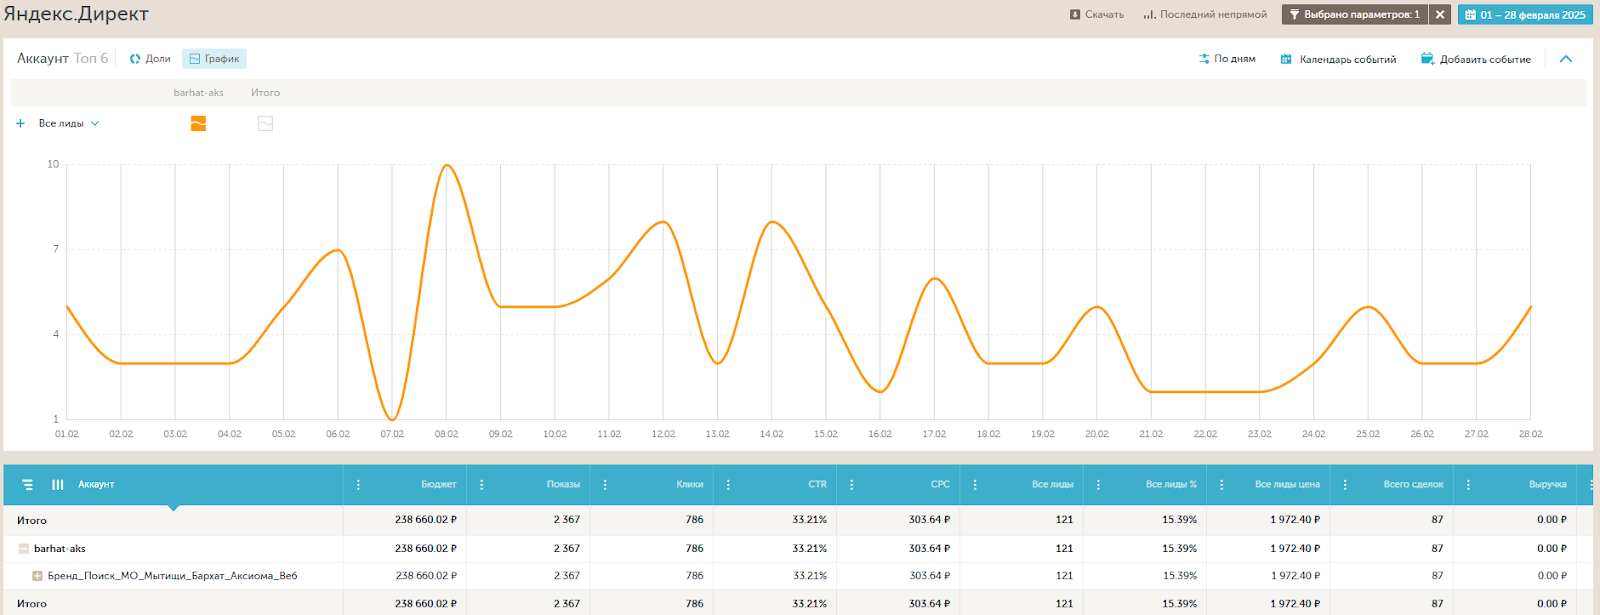The height and width of the screenshot is (615, 1600).
Task: Clear selected filter parameters with the X
Action: click(x=1440, y=15)
